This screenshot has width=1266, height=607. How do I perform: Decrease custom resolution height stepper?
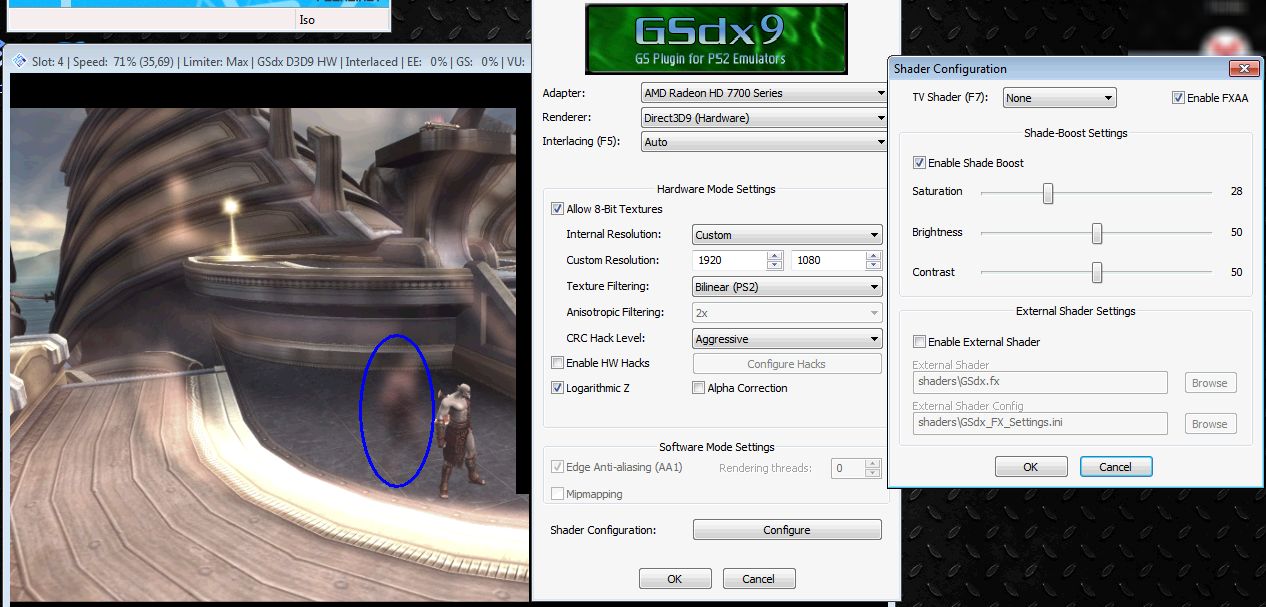click(874, 265)
